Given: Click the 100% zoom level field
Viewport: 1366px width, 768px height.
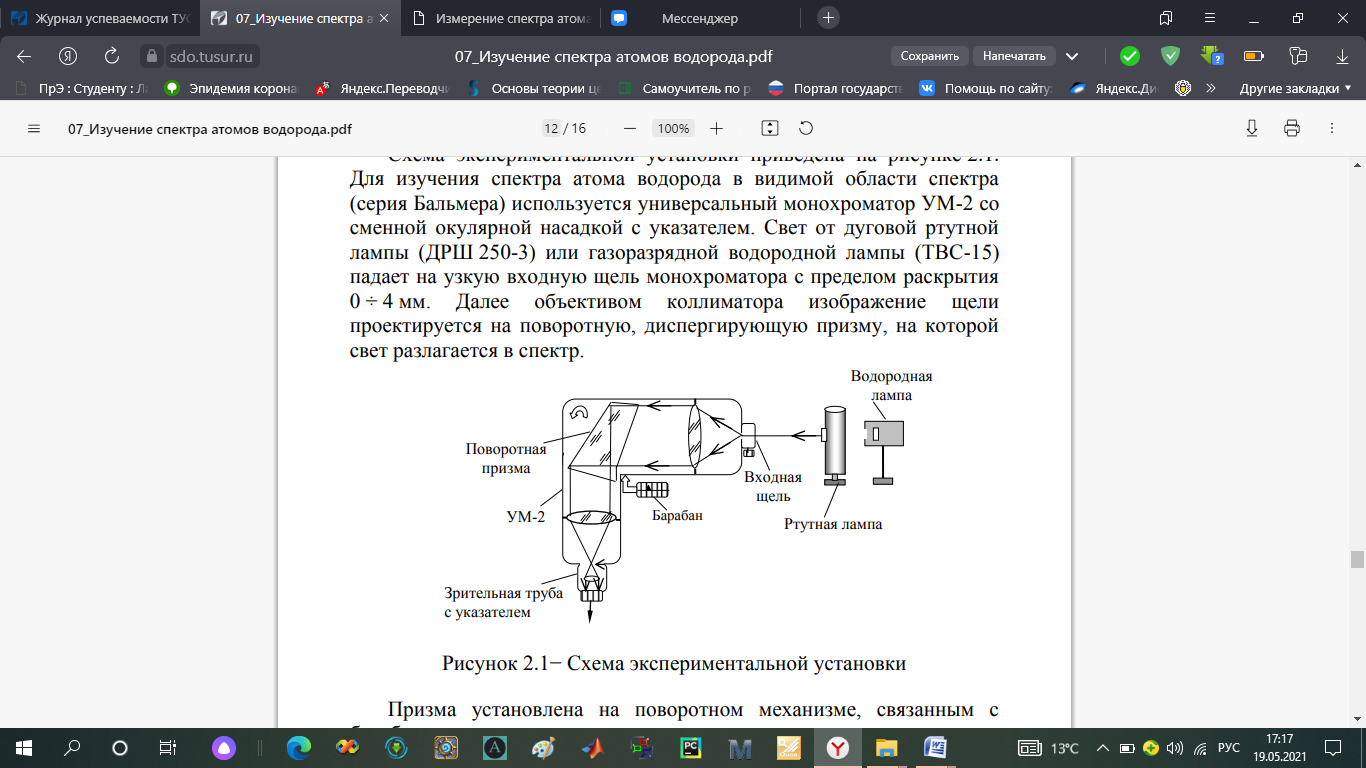Looking at the screenshot, I should [674, 129].
